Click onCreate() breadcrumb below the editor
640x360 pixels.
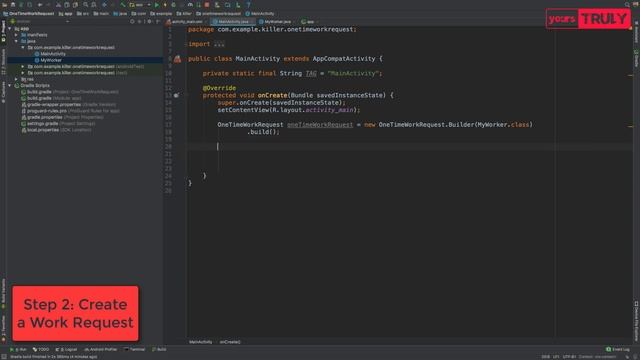(x=230, y=342)
